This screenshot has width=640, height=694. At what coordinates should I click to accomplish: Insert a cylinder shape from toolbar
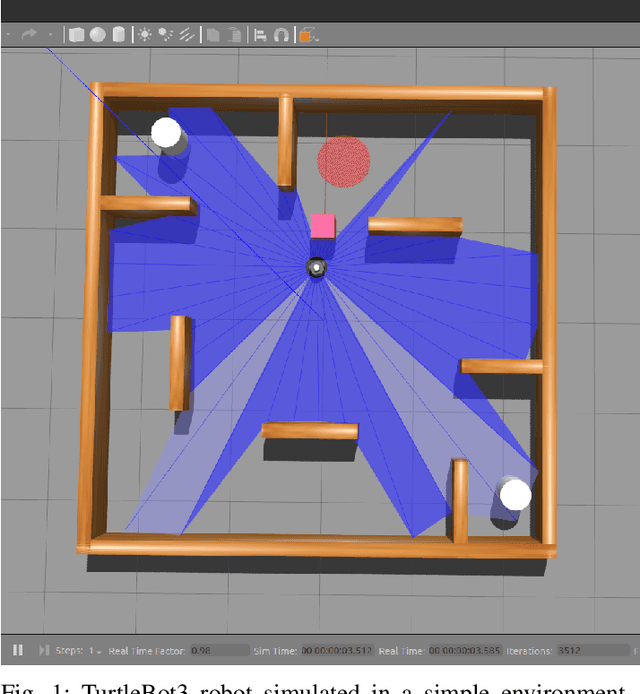tap(118, 35)
